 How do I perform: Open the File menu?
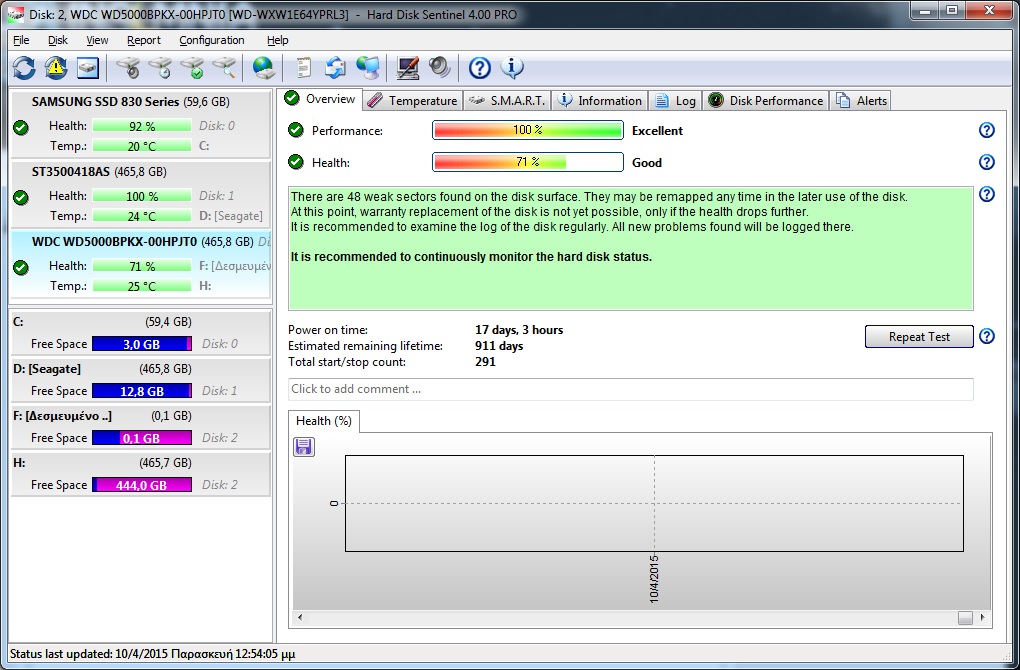coord(21,40)
